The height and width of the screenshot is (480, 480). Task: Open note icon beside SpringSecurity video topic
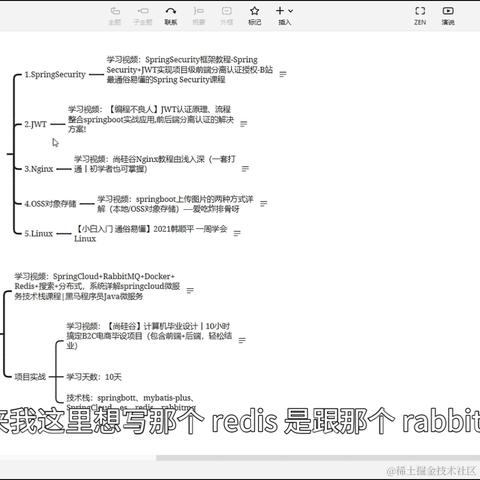[x=283, y=74]
